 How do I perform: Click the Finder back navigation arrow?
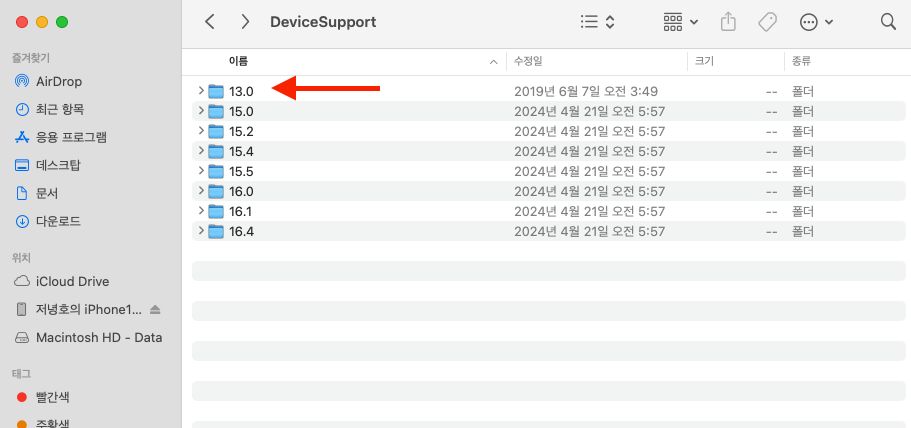pyautogui.click(x=210, y=22)
